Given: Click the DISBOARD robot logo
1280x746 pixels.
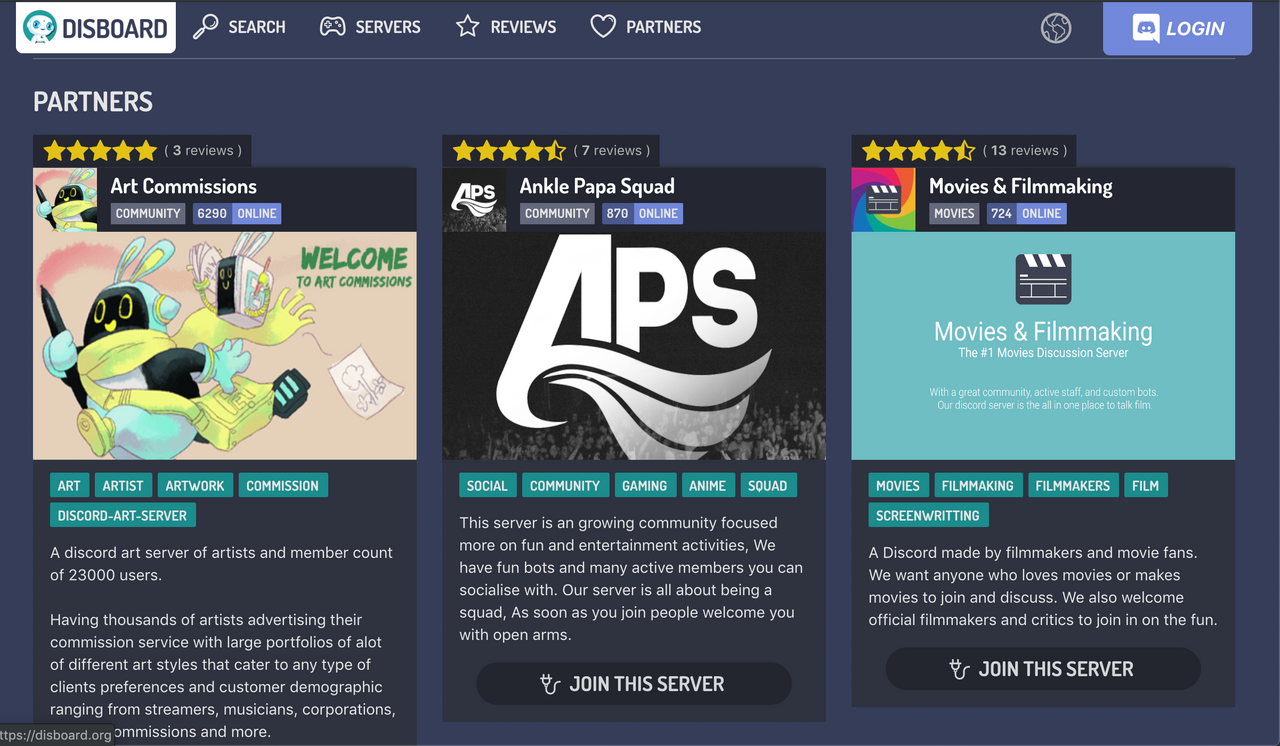Looking at the screenshot, I should coord(96,27).
